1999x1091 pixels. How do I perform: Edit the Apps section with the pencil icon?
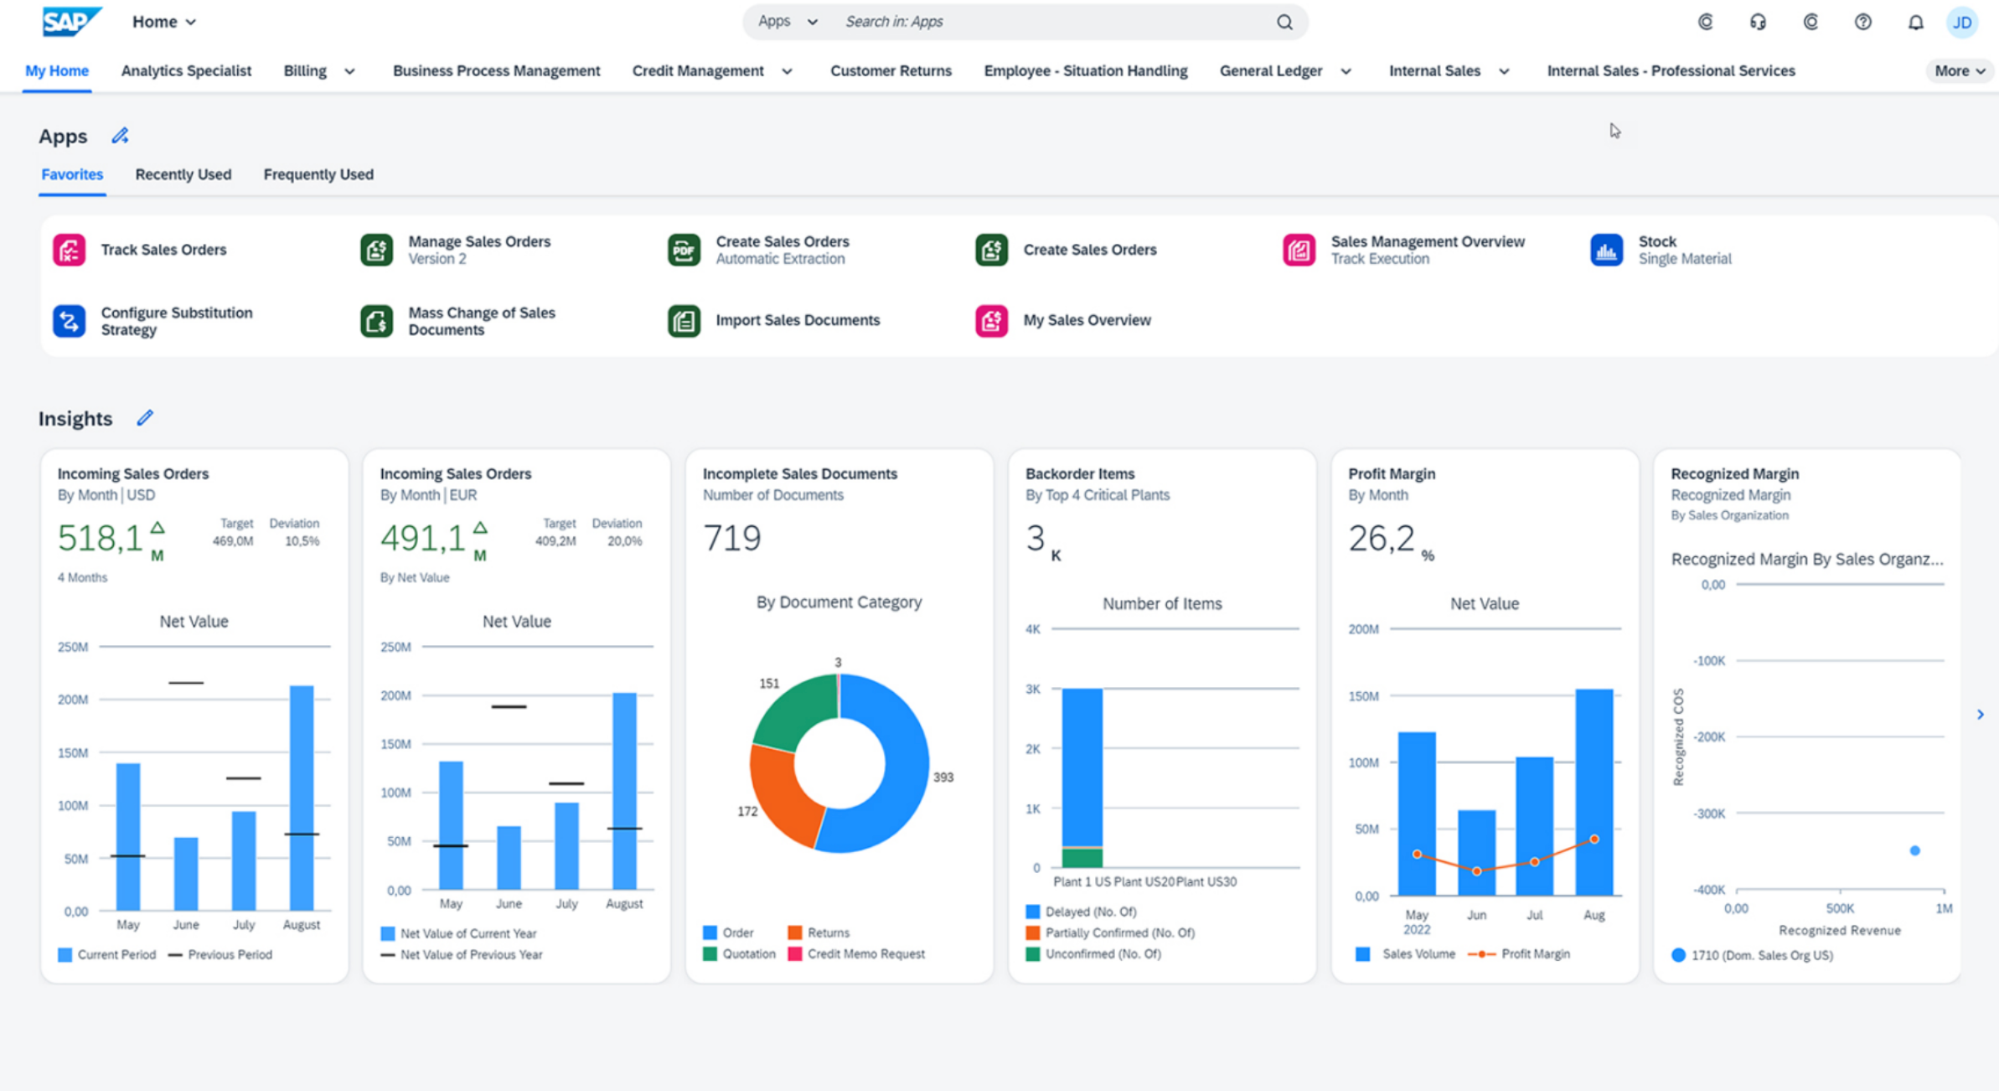(120, 136)
